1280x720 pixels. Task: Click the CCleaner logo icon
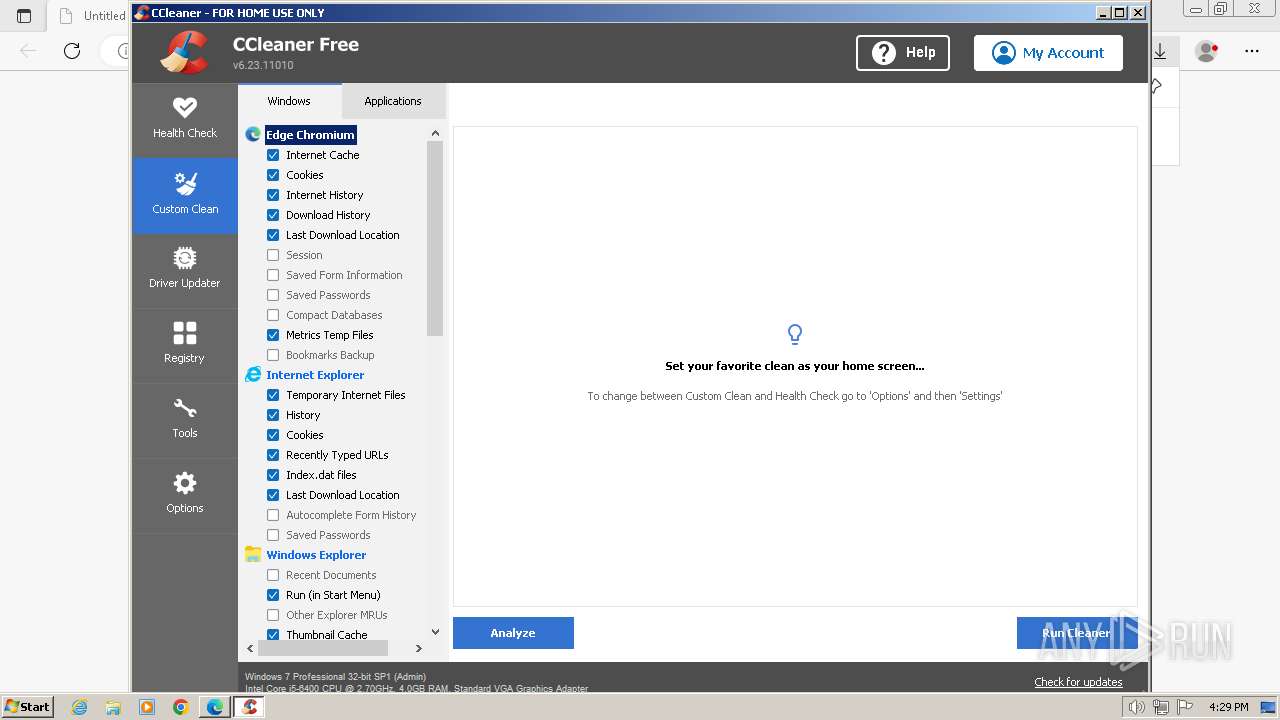coord(184,52)
